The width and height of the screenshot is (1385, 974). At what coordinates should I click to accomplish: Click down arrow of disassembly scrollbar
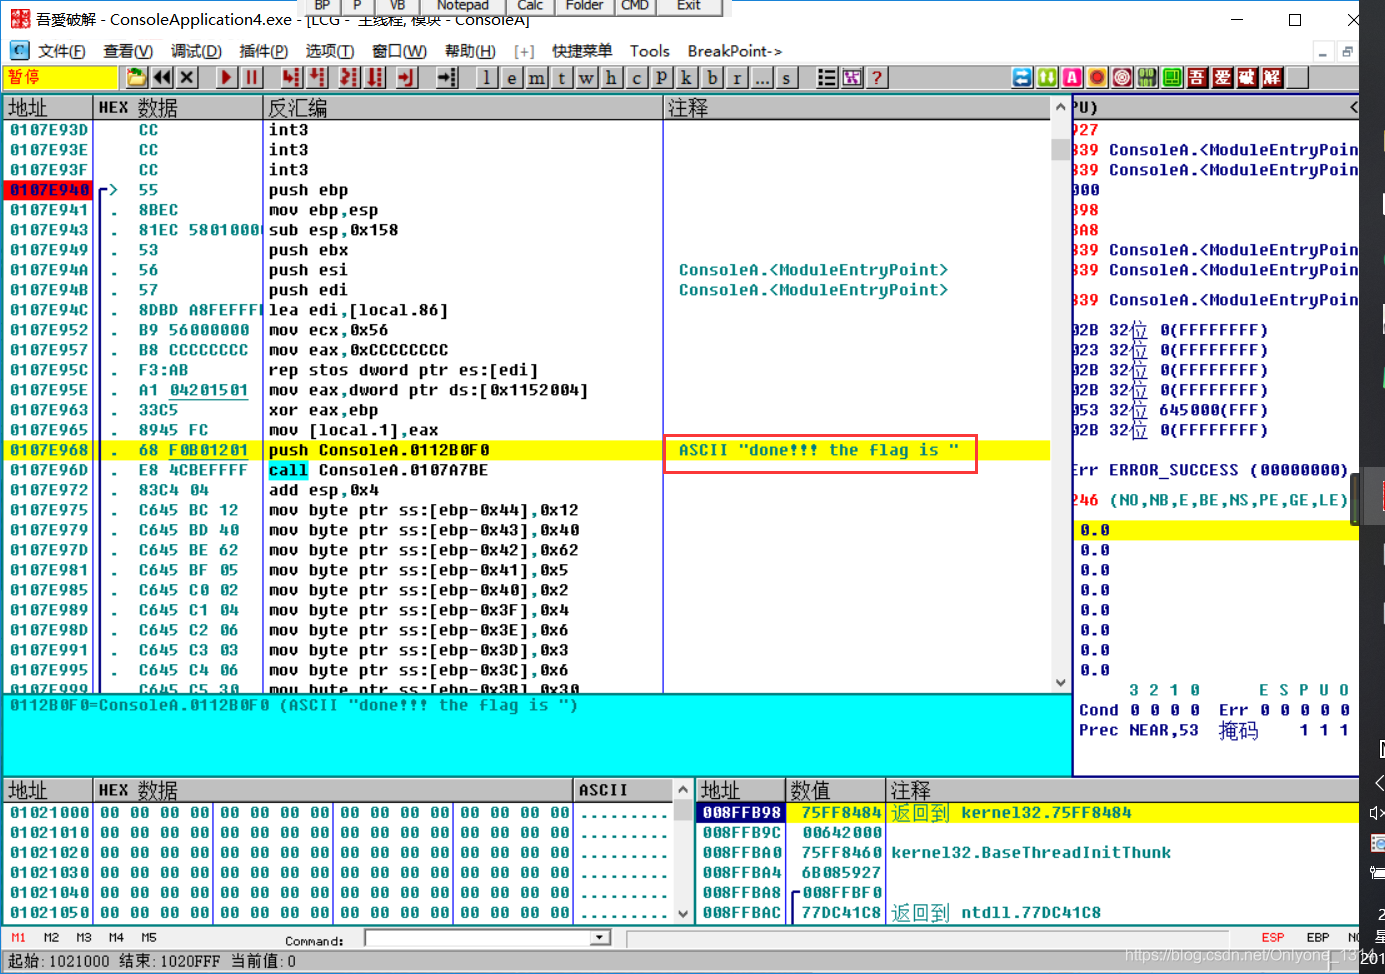point(1061,683)
